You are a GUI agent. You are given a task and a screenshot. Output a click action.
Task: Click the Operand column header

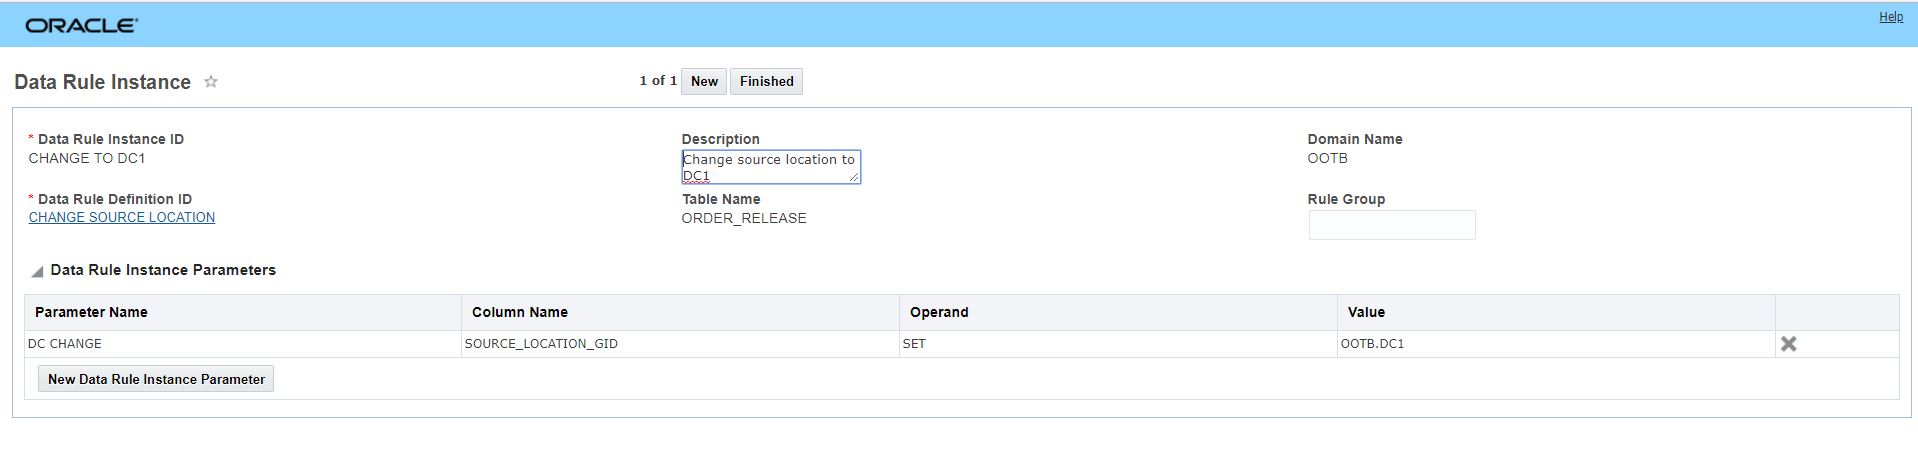click(x=939, y=313)
